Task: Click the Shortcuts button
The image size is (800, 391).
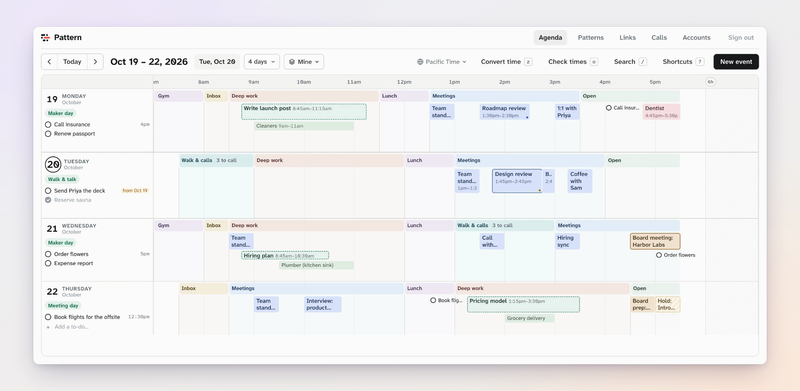Action: (x=683, y=62)
